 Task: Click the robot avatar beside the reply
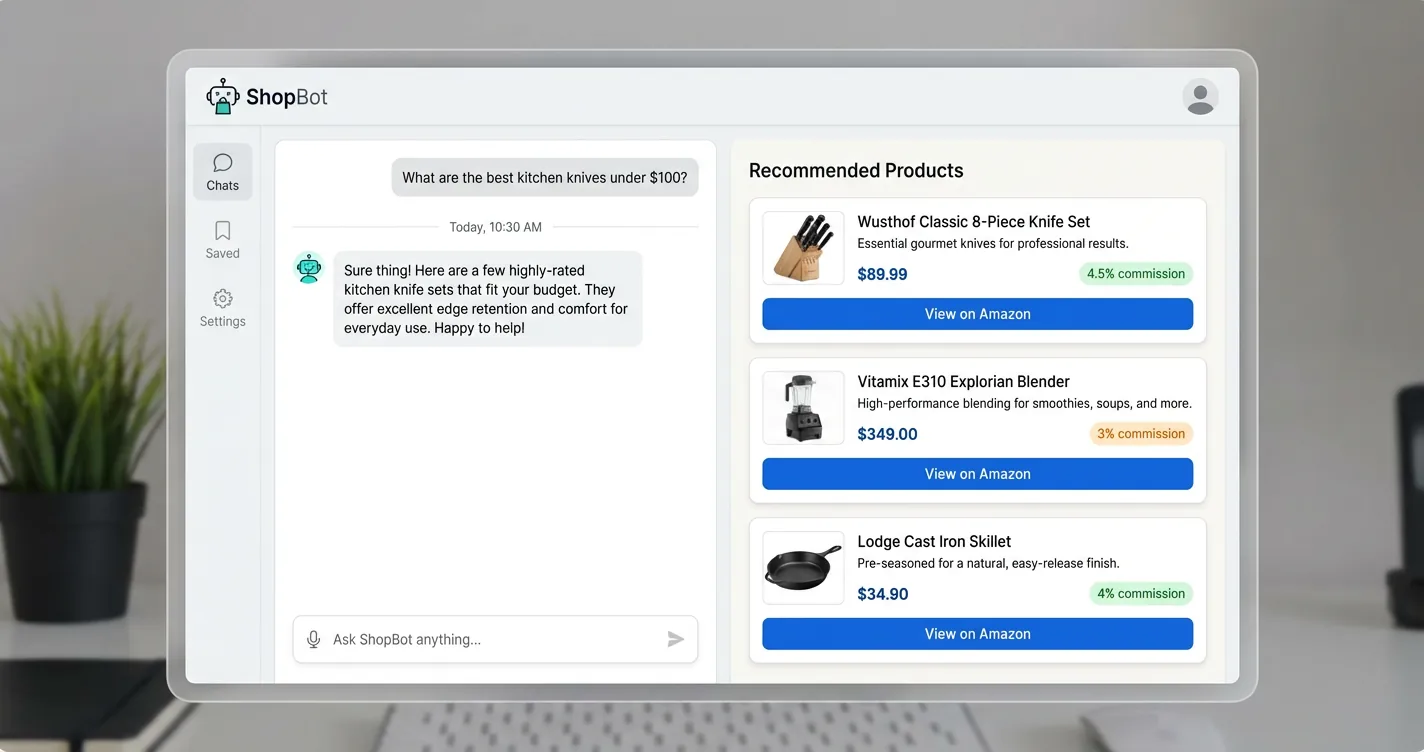308,268
